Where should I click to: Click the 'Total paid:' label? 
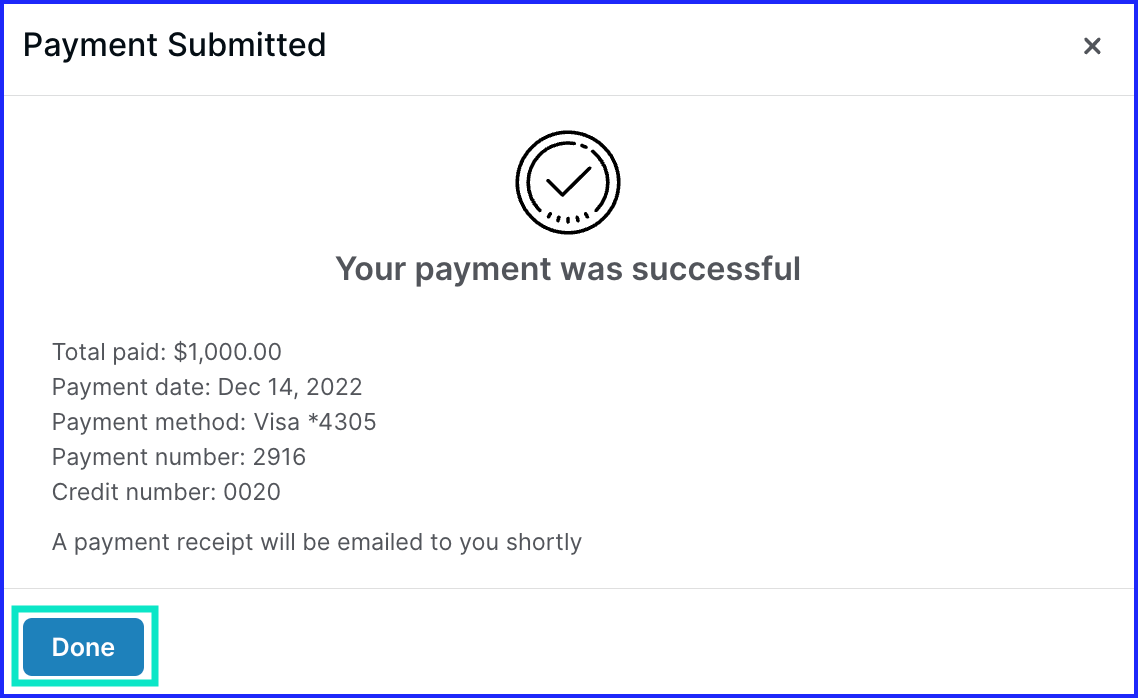click(110, 352)
